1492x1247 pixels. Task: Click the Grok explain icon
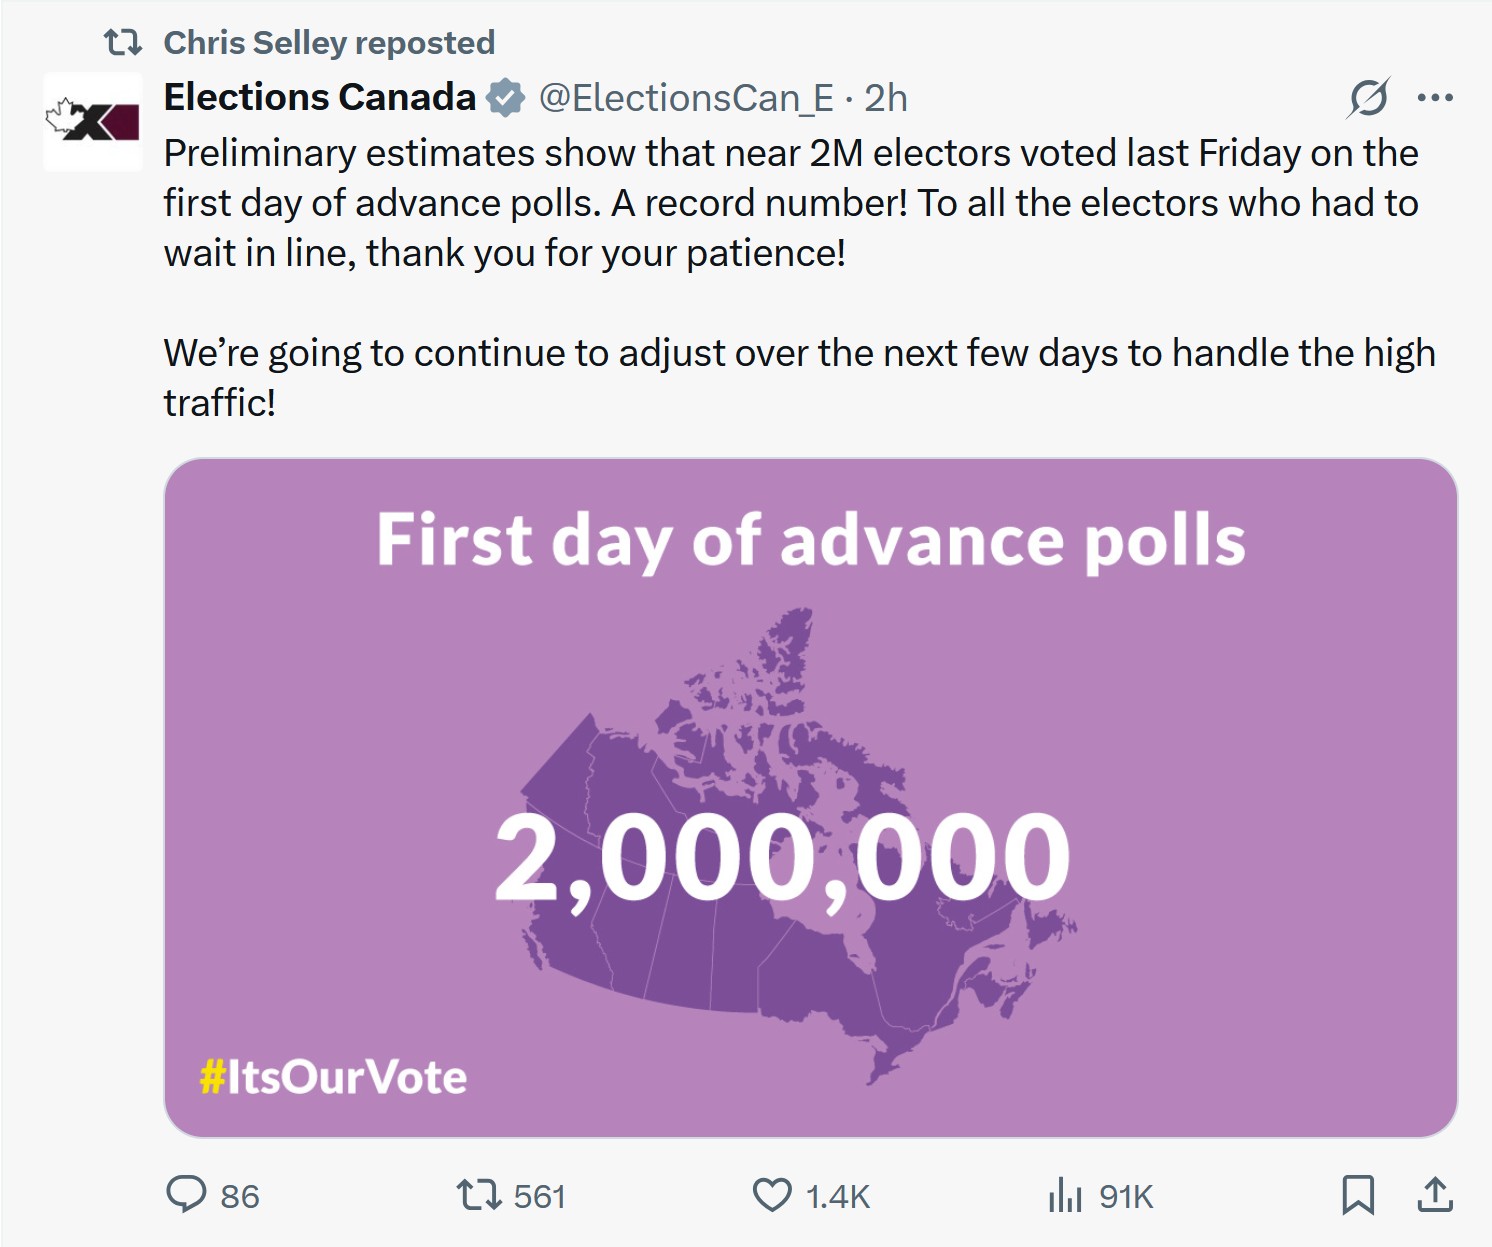coord(1368,98)
